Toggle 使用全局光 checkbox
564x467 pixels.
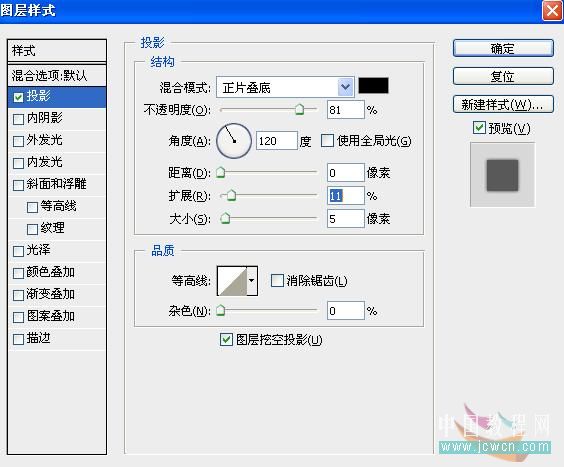[x=327, y=141]
